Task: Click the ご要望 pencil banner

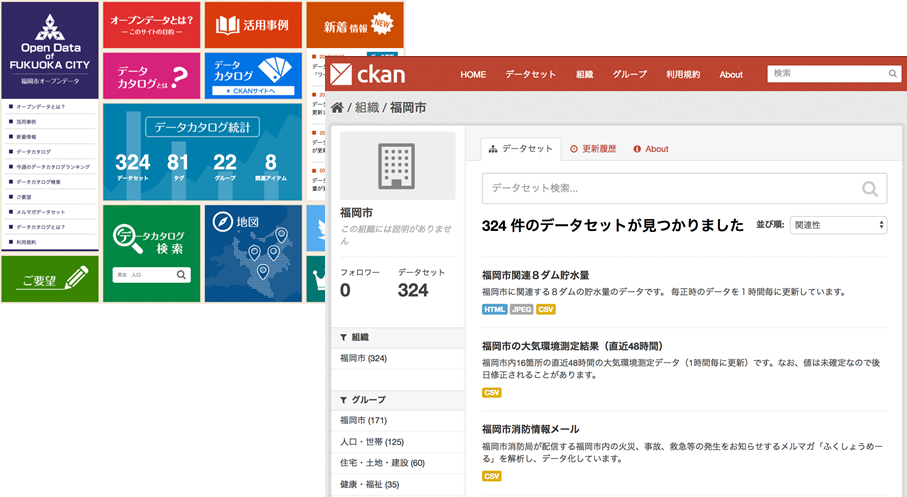Action: 50,278
